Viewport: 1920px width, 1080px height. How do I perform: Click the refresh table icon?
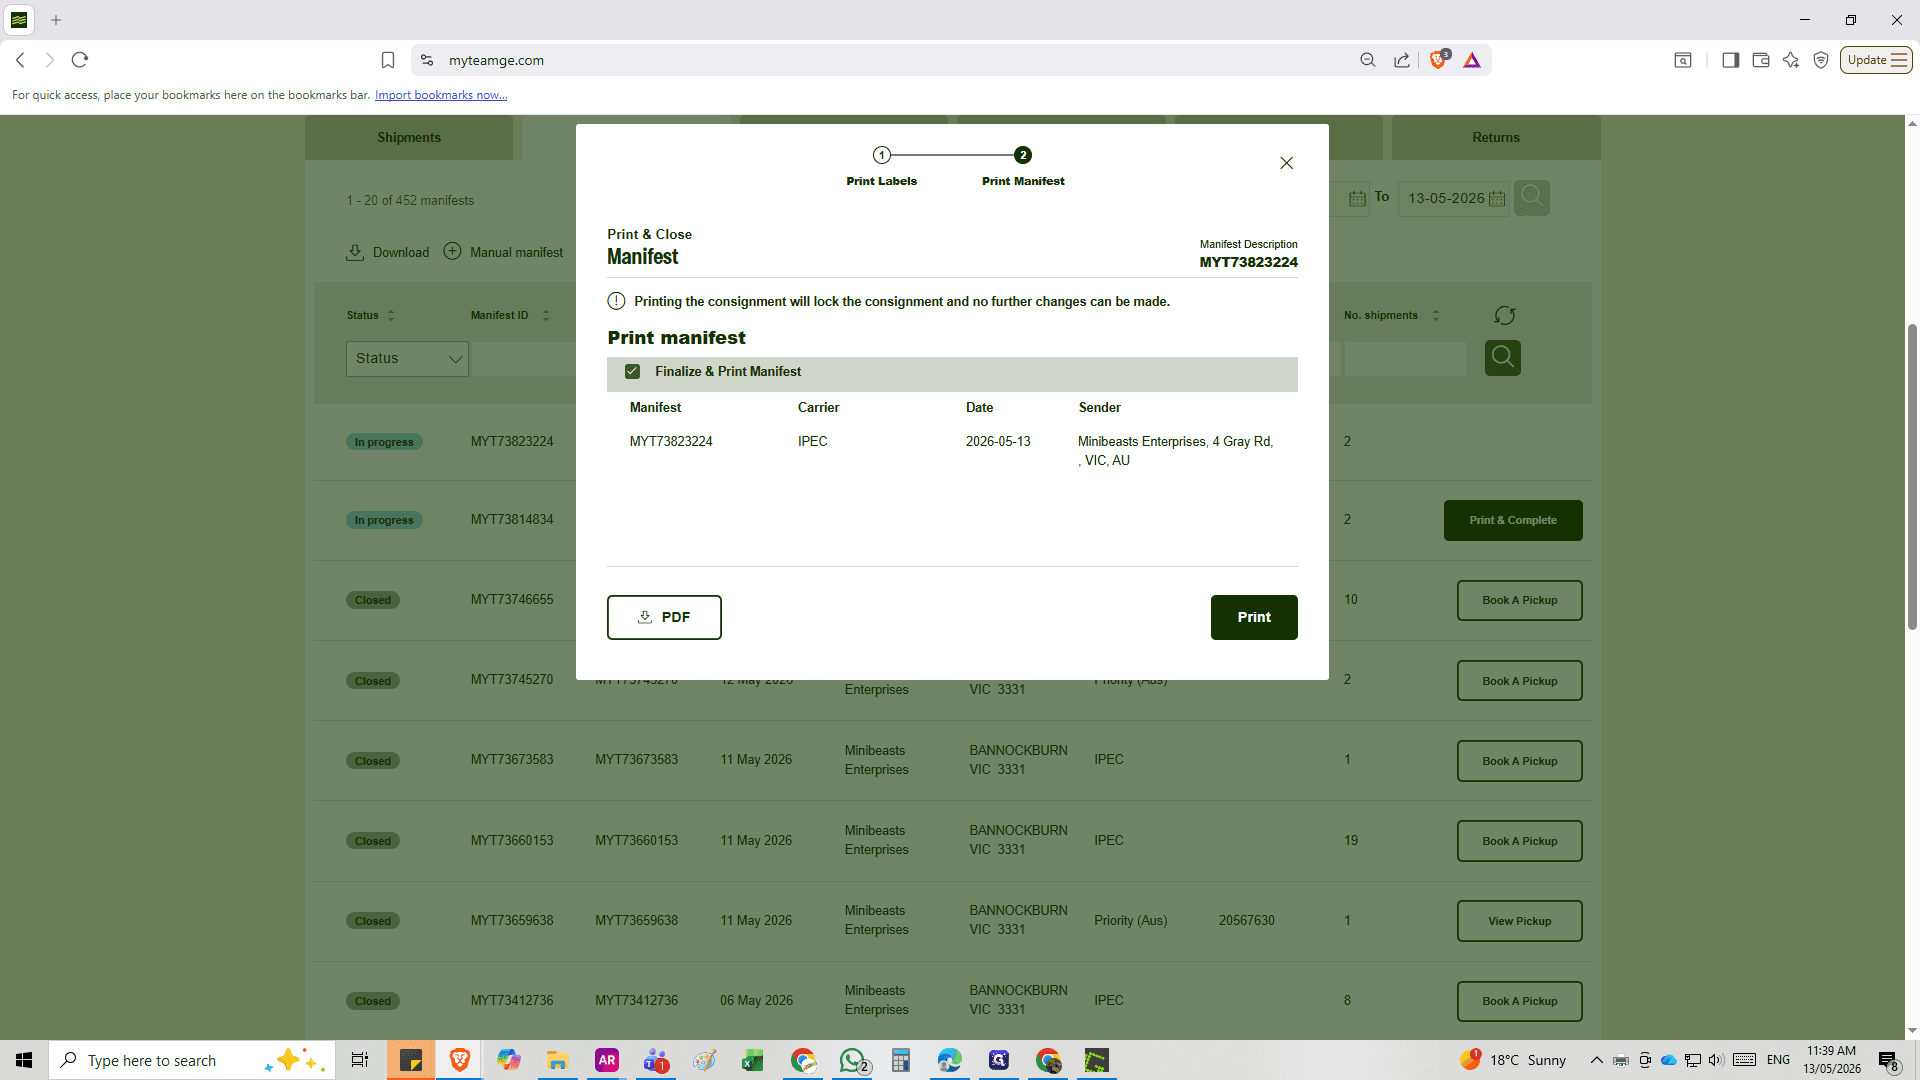(x=1504, y=316)
